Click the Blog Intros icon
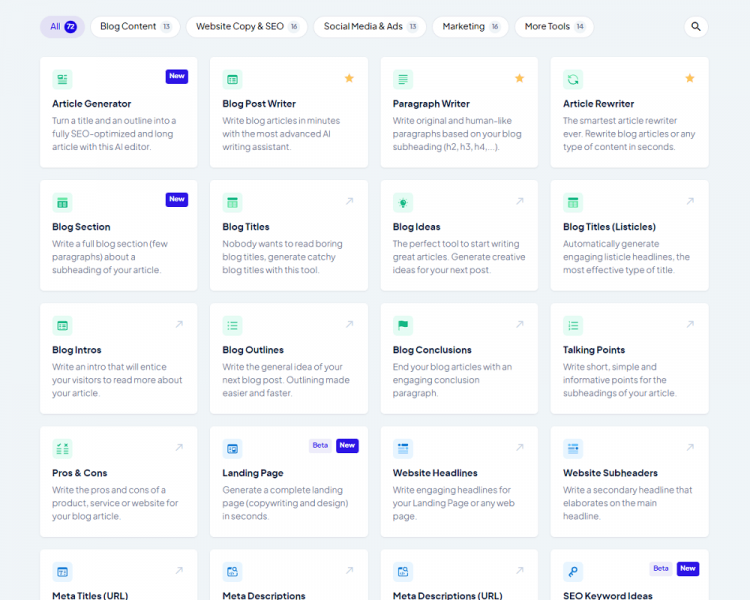The width and height of the screenshot is (750, 600). [x=62, y=326]
